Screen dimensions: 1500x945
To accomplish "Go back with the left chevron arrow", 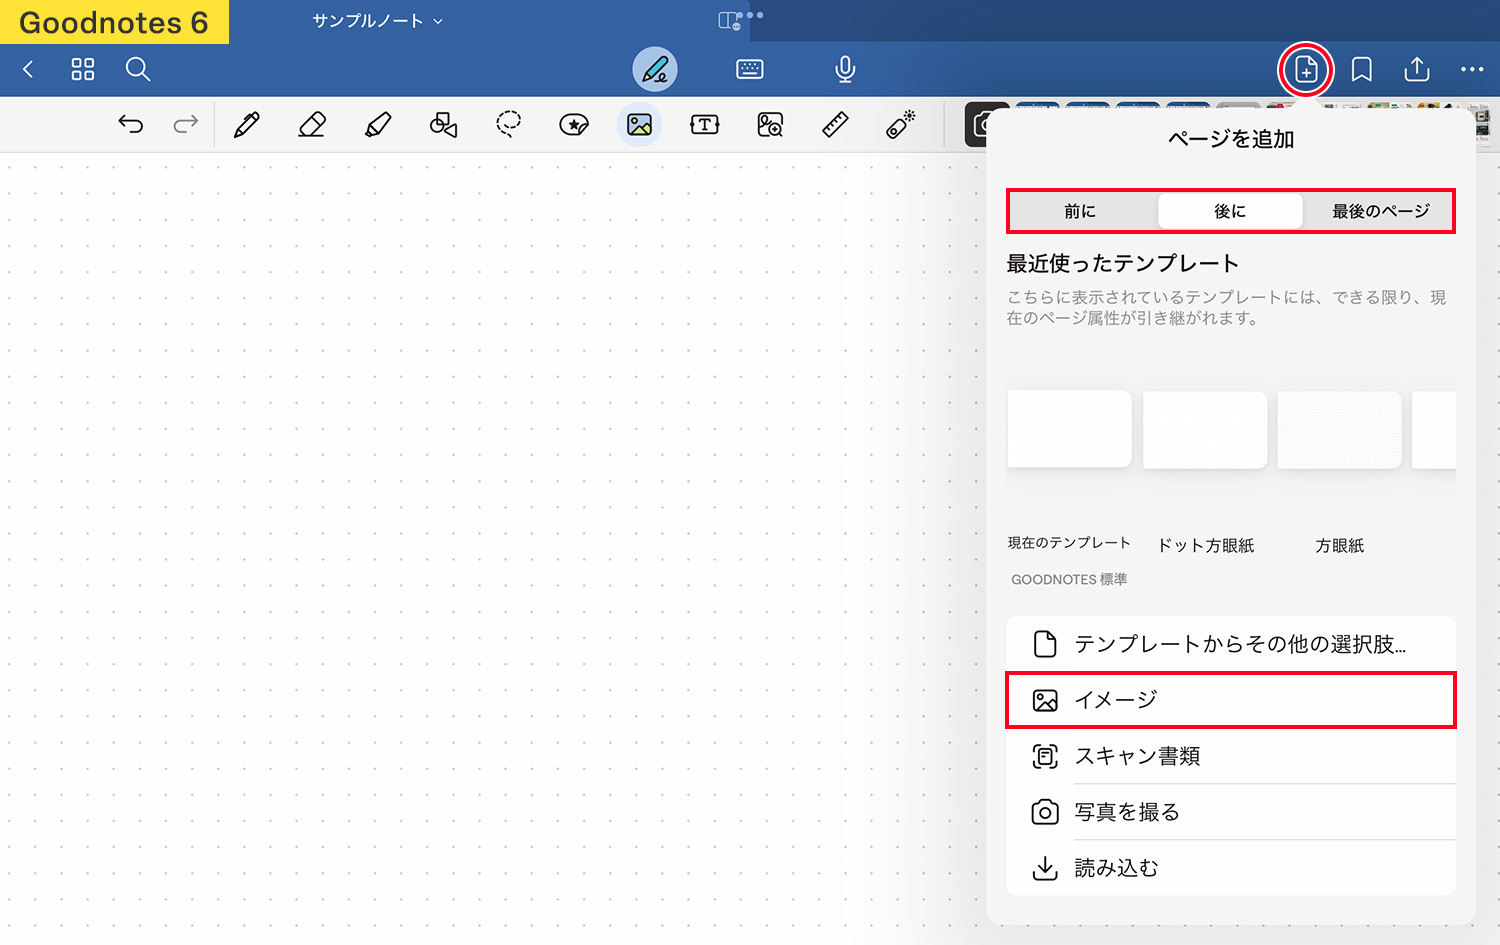I will point(28,69).
